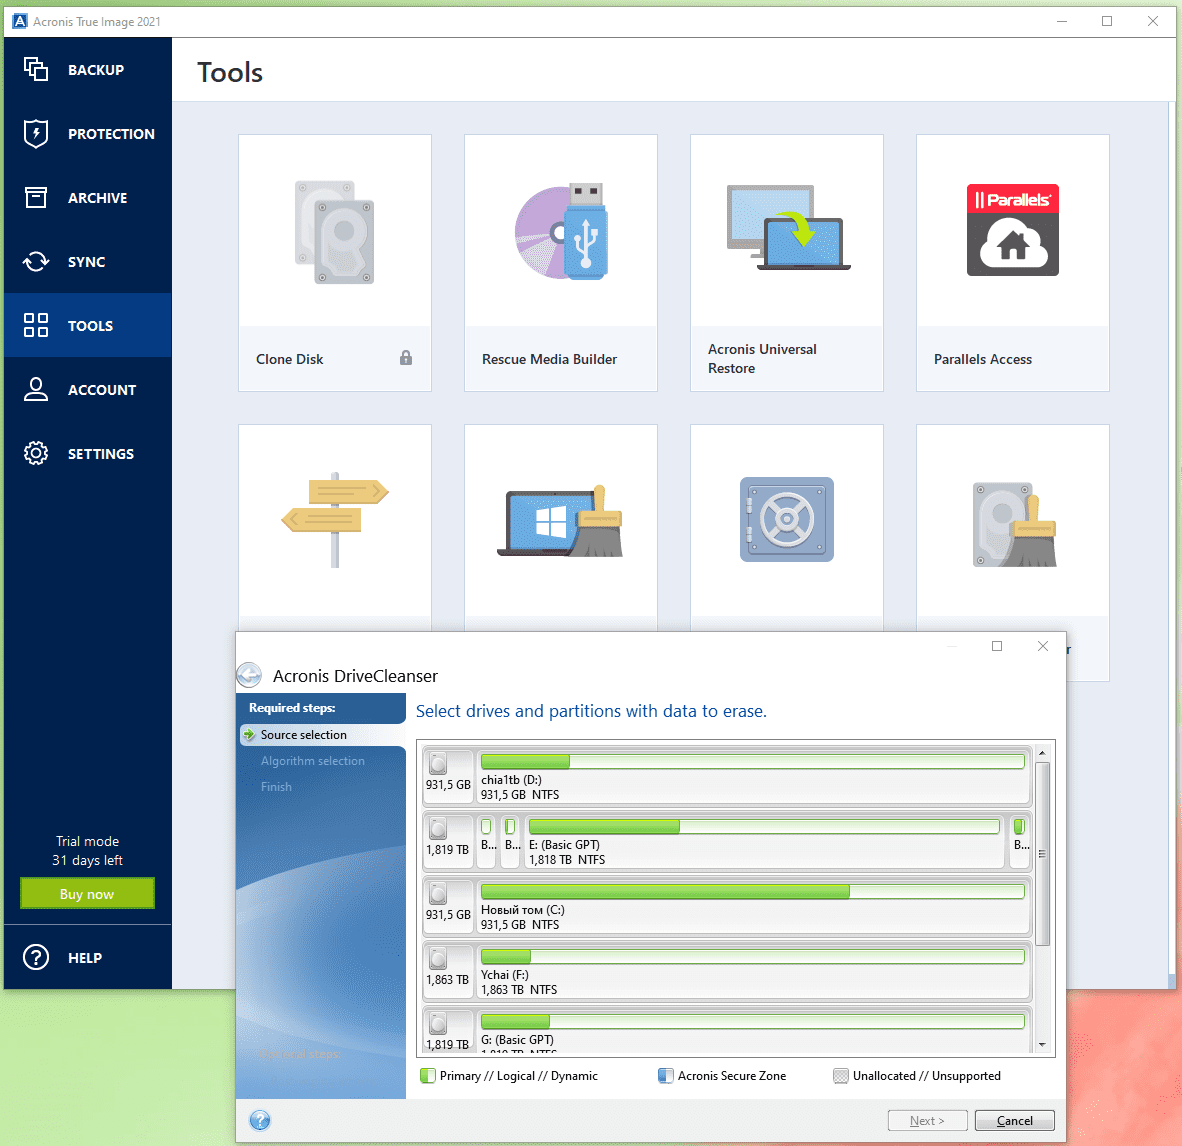
Task: Select the Ychai (F:) partition
Action: [x=752, y=970]
